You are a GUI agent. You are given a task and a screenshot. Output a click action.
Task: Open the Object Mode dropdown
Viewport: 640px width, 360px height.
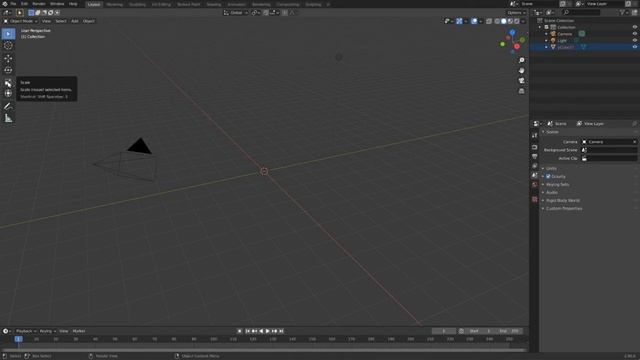[20, 21]
